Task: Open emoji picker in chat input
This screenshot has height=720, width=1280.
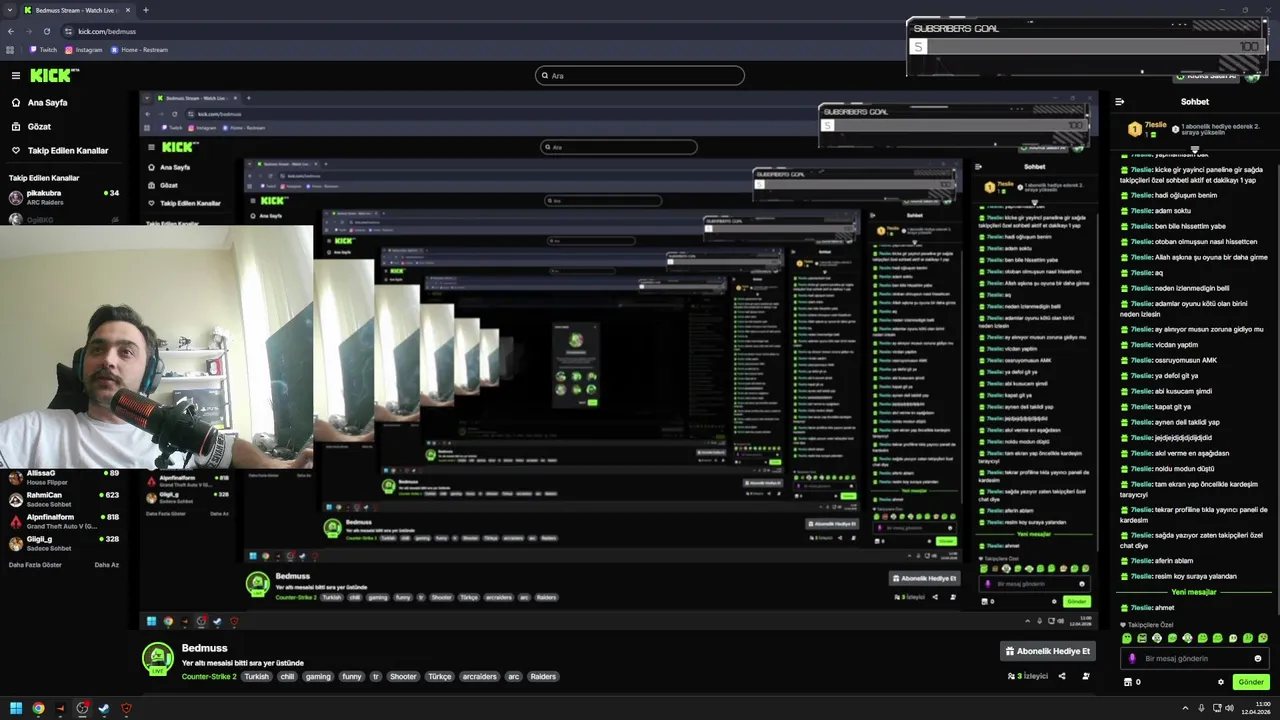Action: pyautogui.click(x=1258, y=658)
